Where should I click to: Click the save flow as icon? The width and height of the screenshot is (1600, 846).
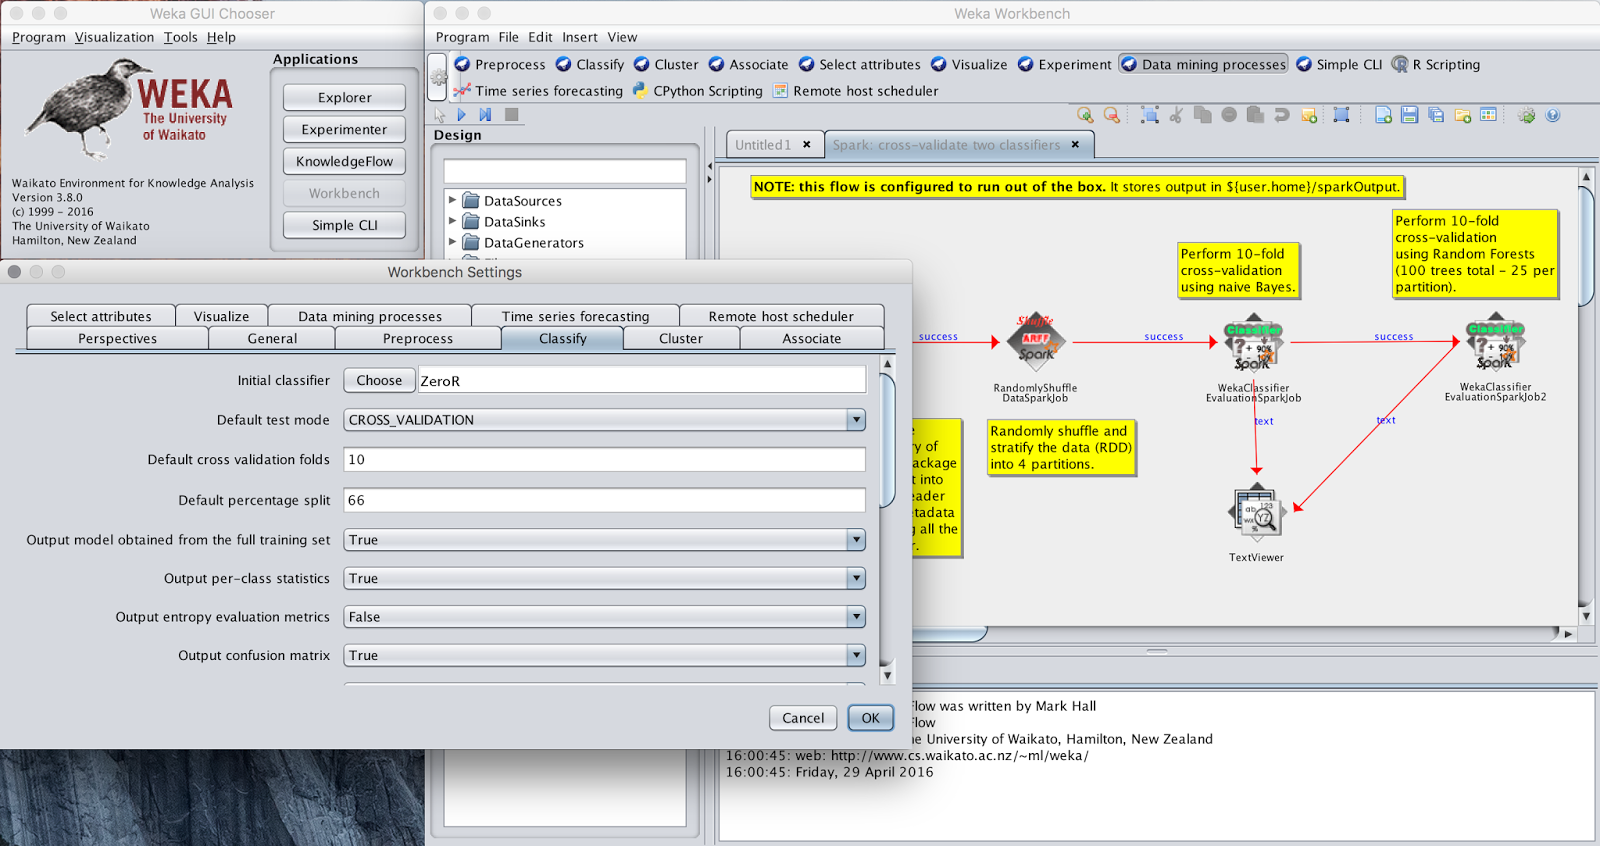point(1436,115)
